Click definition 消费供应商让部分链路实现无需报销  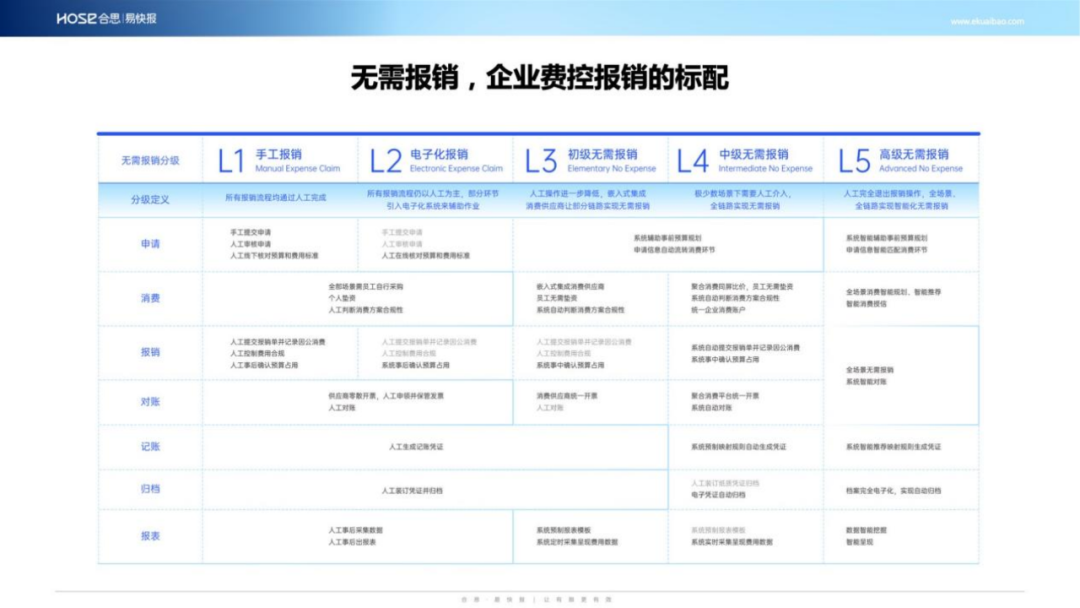pos(588,206)
